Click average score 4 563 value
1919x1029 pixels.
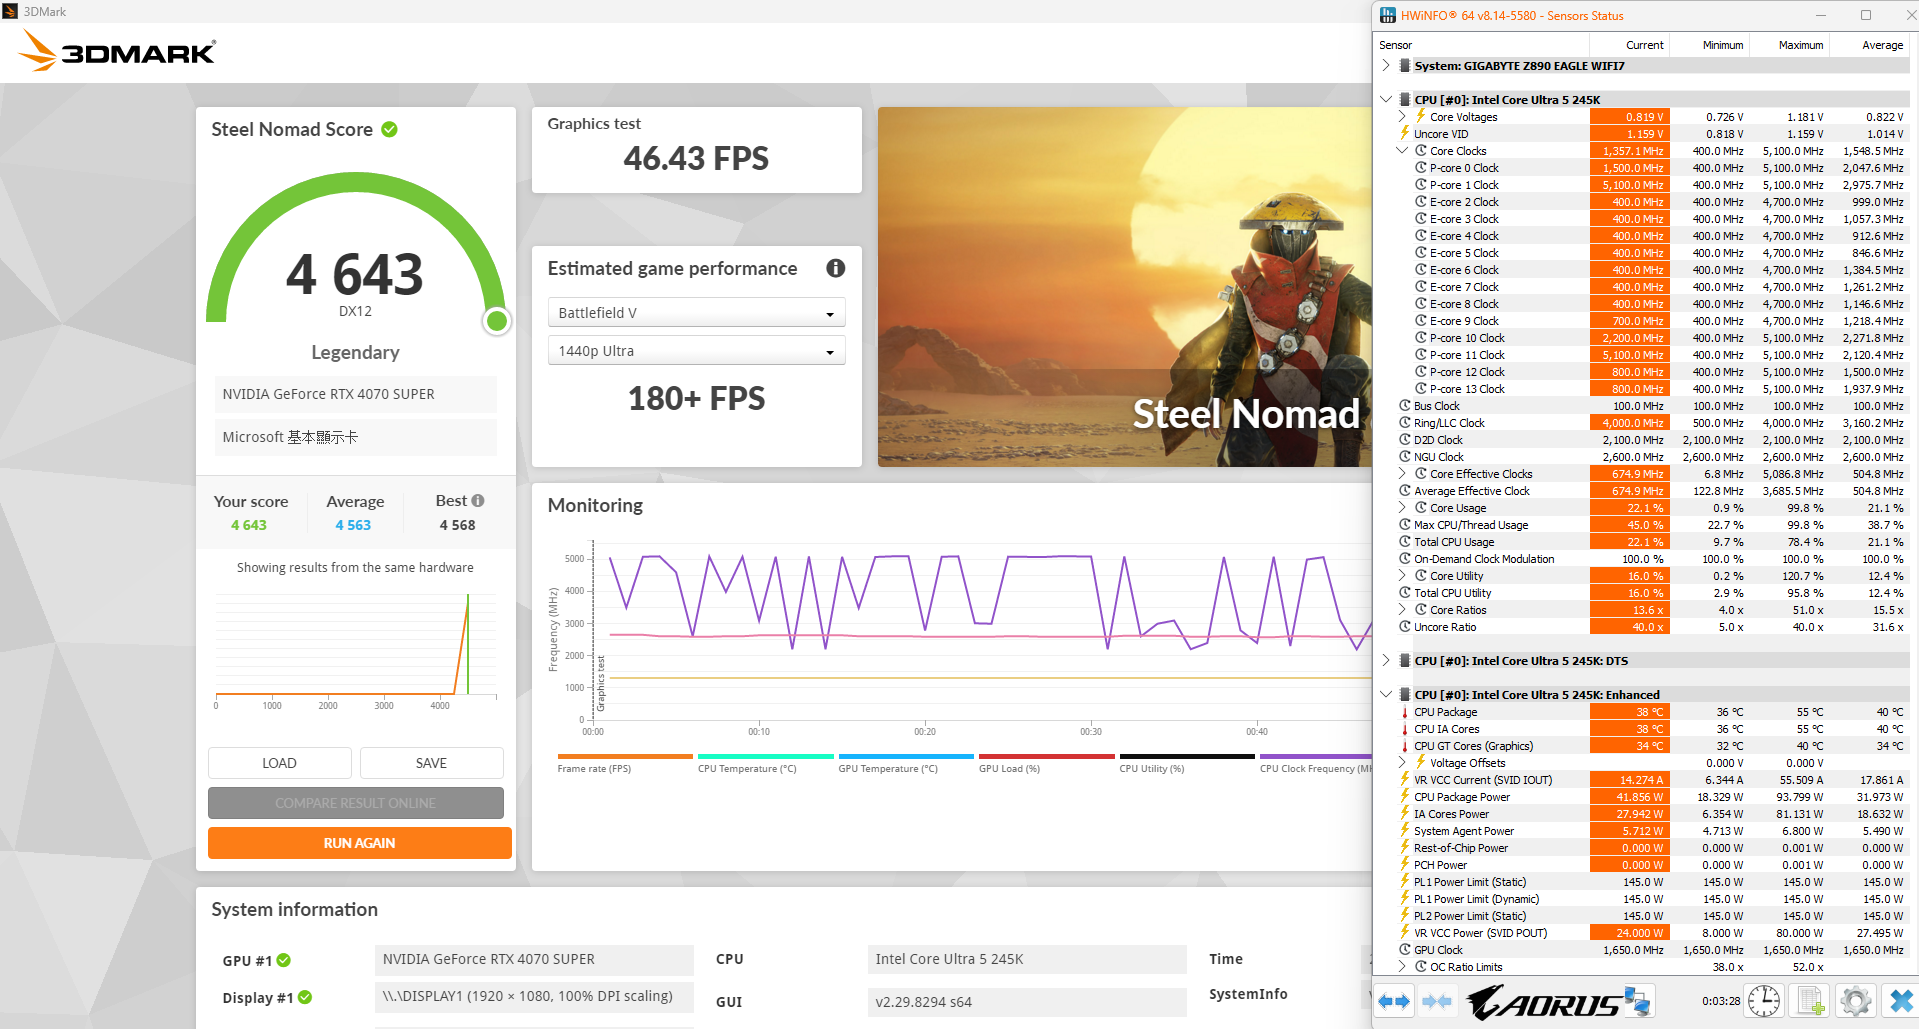tap(353, 525)
